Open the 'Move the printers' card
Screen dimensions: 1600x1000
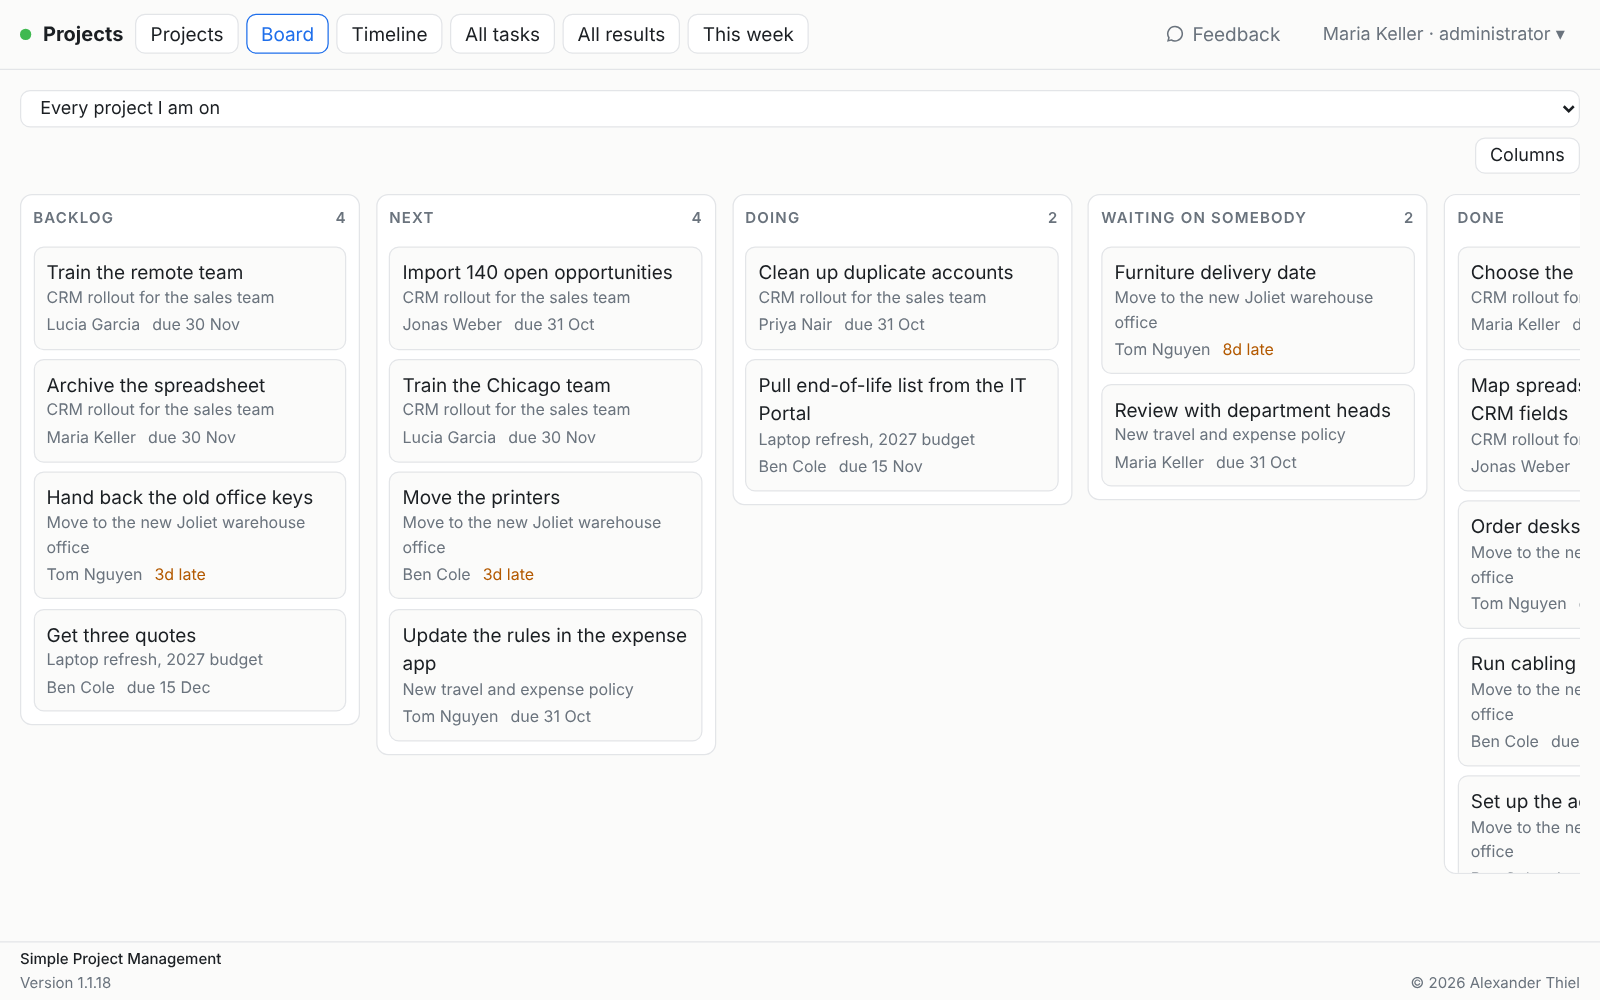coord(546,535)
